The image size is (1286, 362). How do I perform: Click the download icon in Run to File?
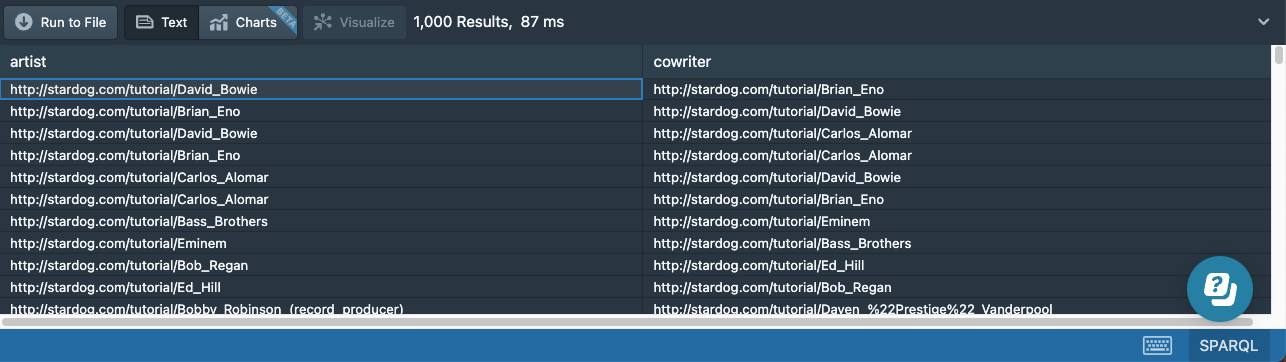tap(24, 22)
